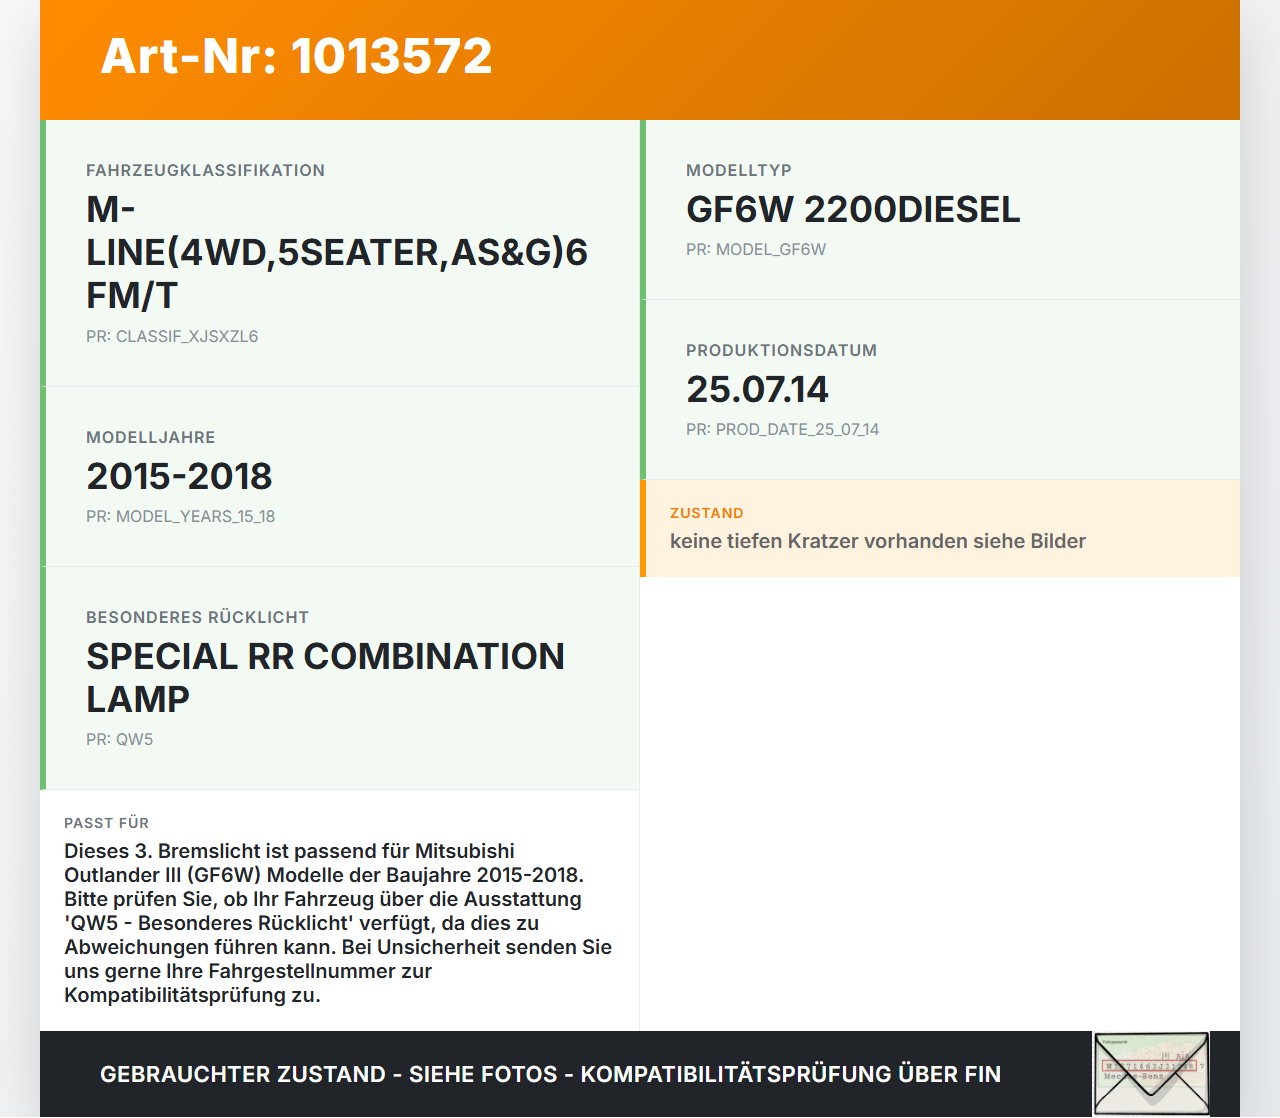Click the paragraph starting 'Dieses 3. Bremslicht'

pyautogui.click(x=338, y=923)
